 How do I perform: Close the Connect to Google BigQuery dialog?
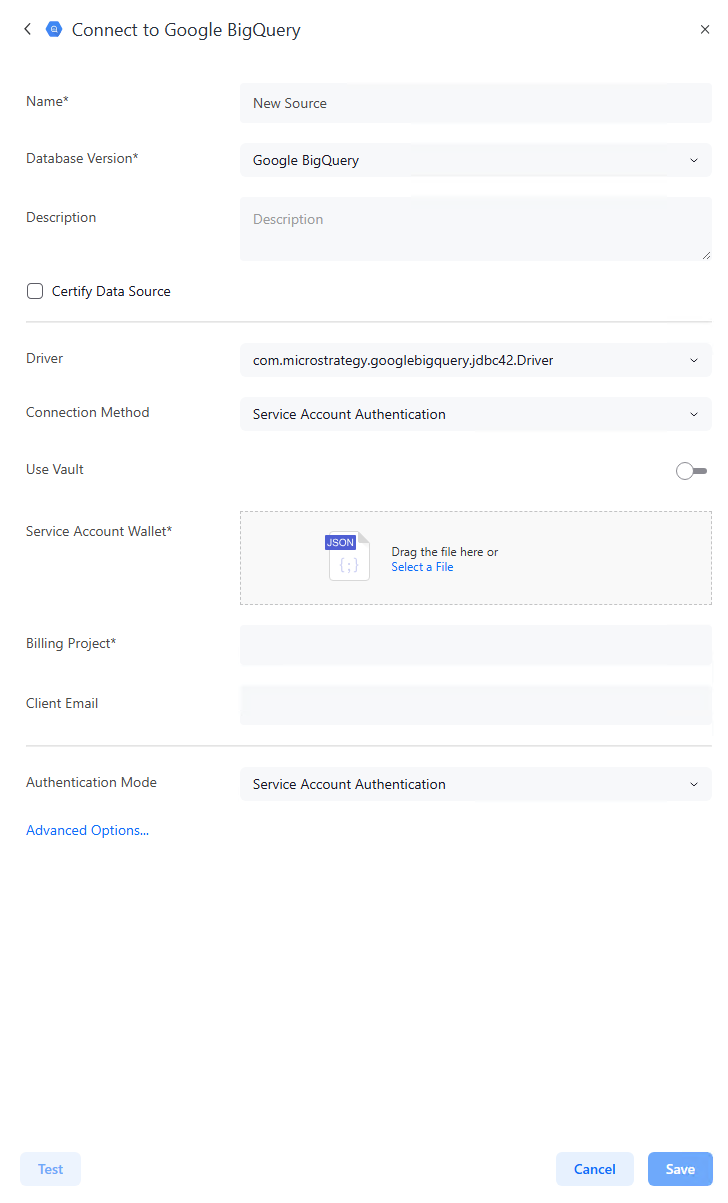[705, 30]
